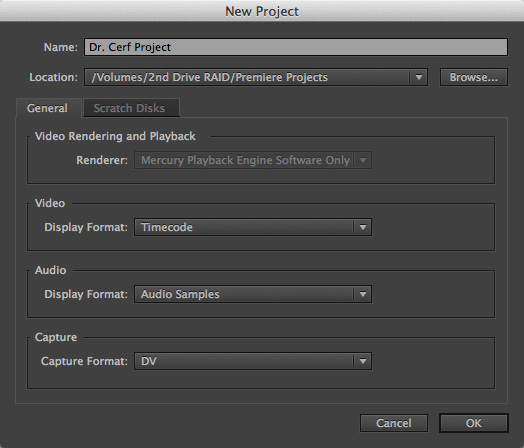Click the Name: label
The image size is (524, 448).
click(60, 47)
